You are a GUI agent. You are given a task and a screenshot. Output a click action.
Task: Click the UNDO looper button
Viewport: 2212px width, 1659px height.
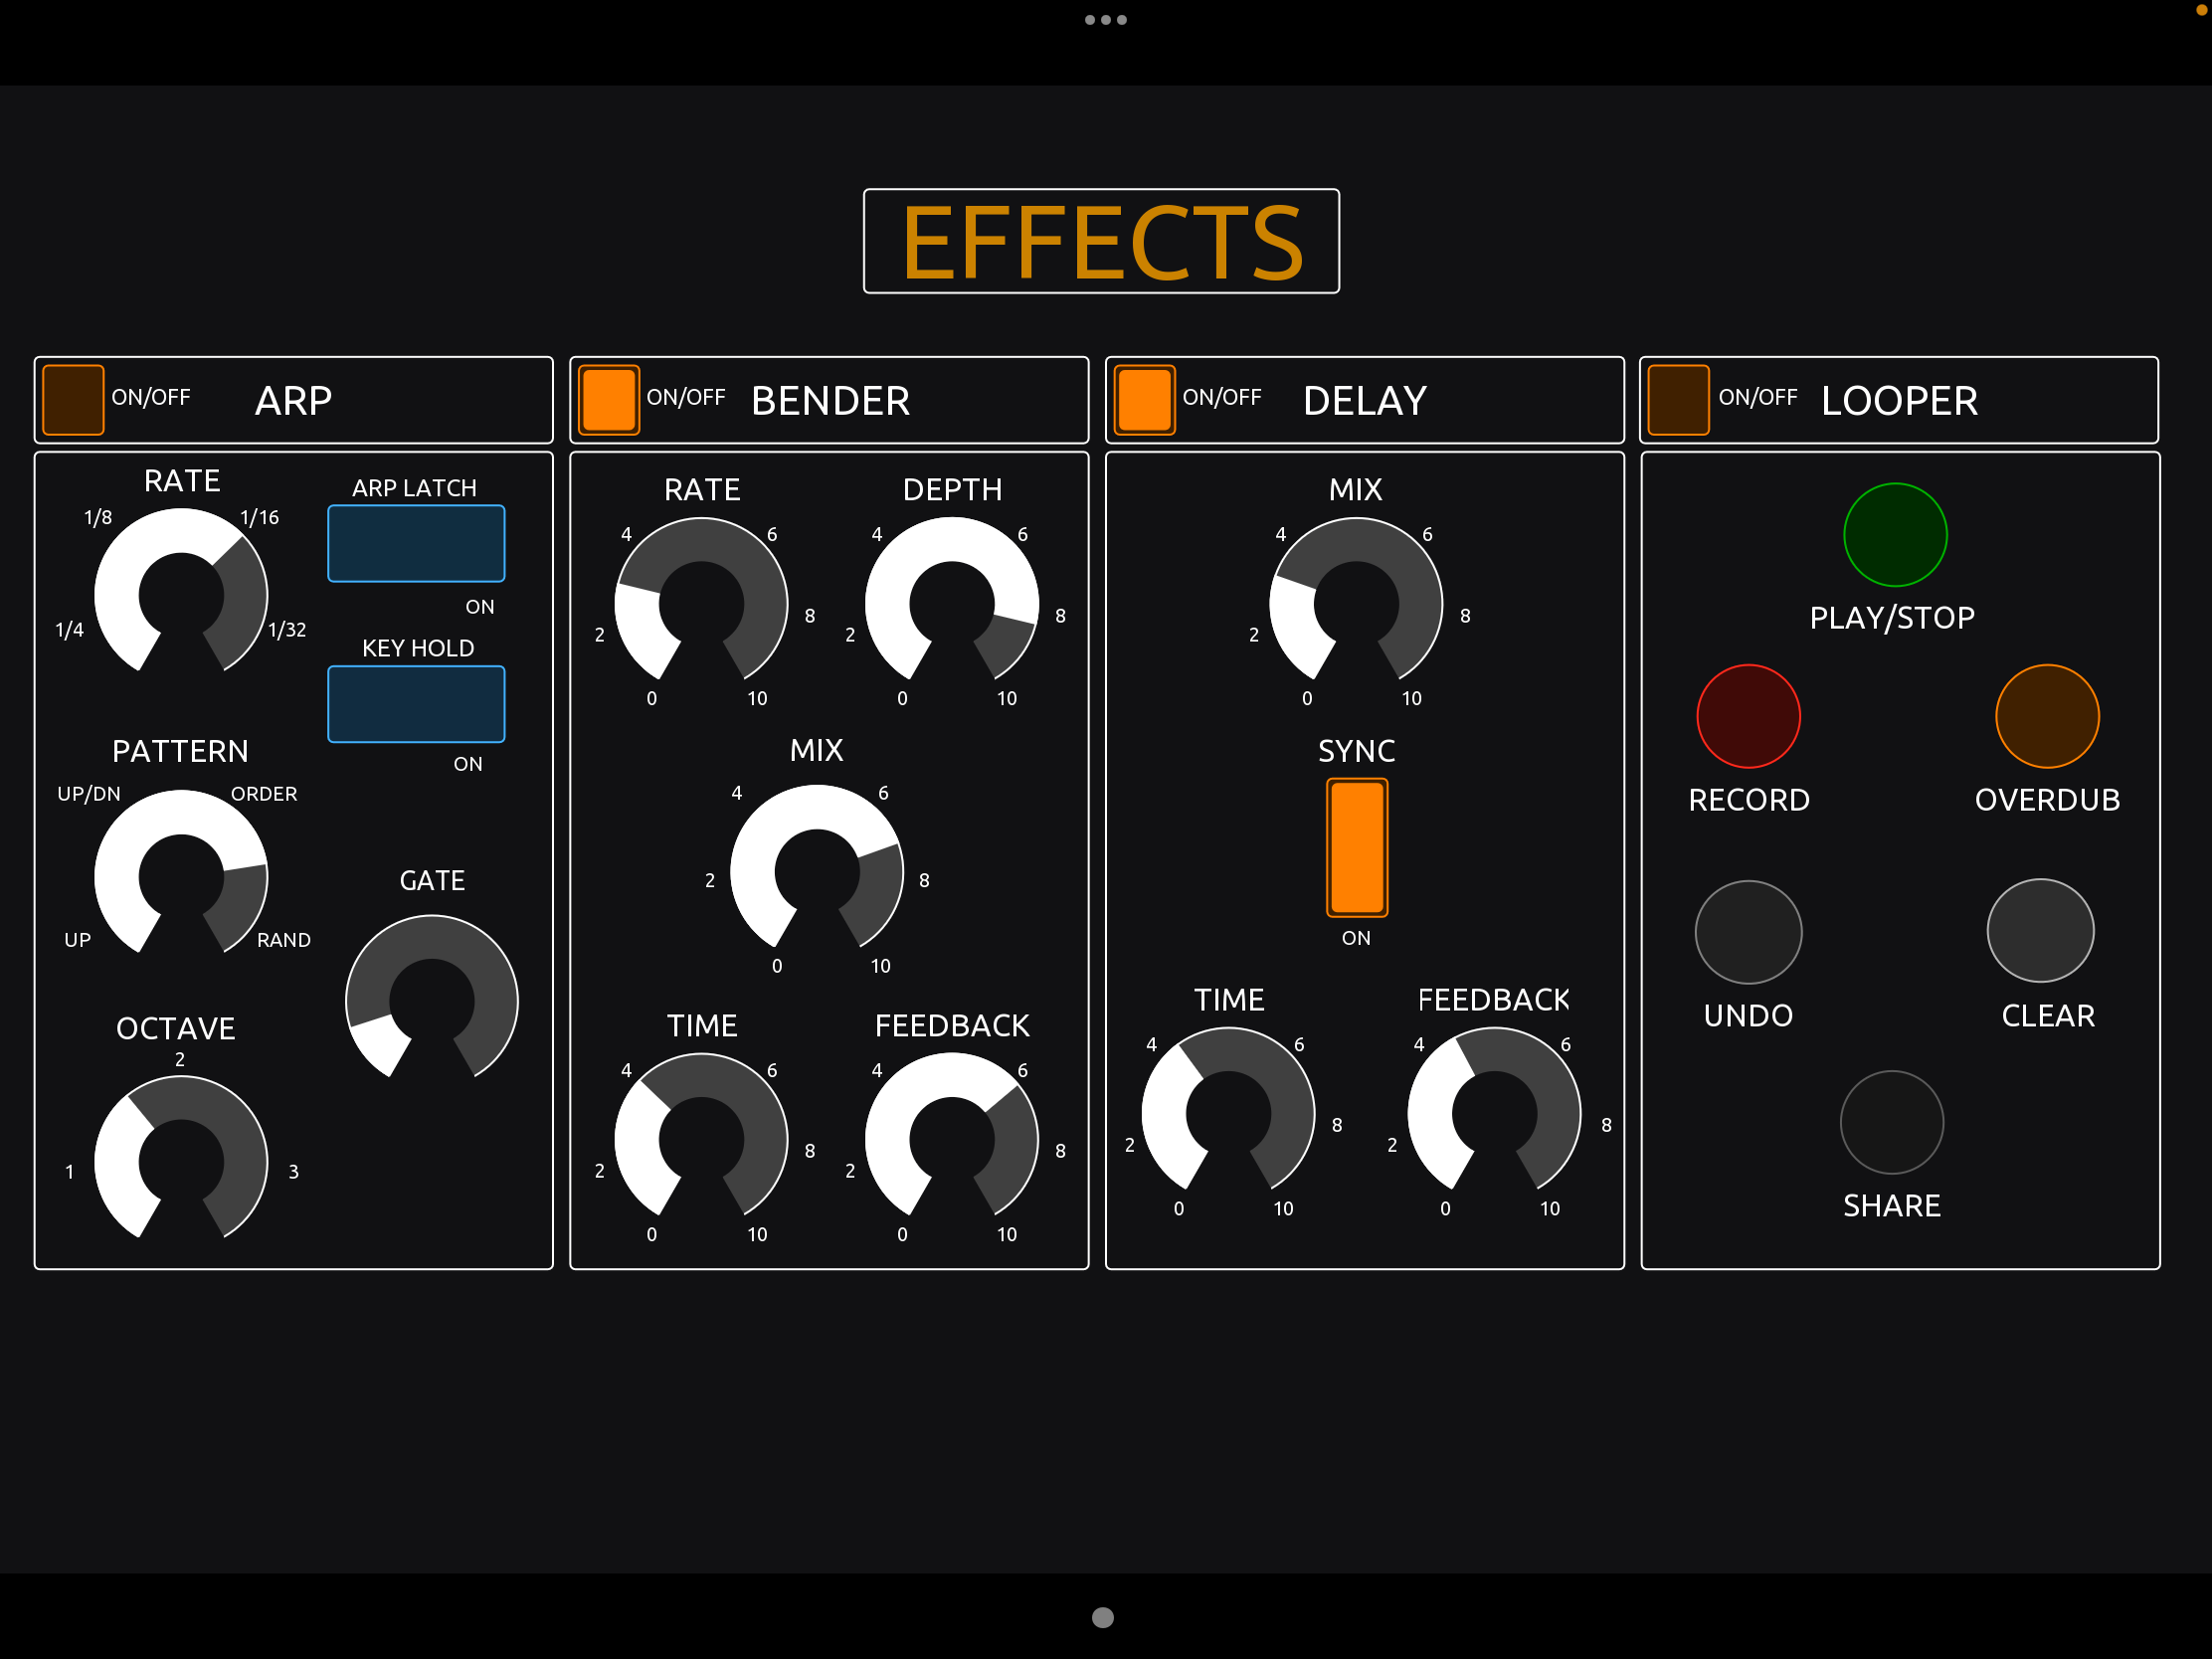click(1748, 932)
